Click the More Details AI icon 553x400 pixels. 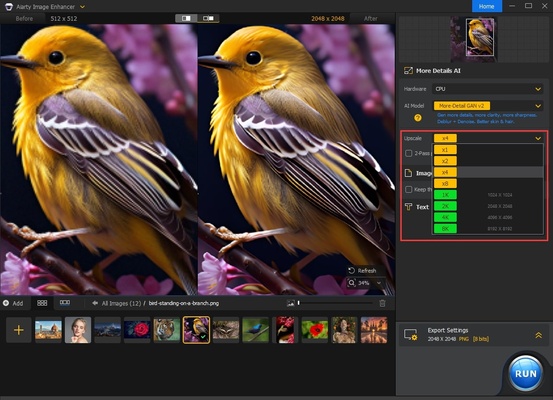[408, 71]
